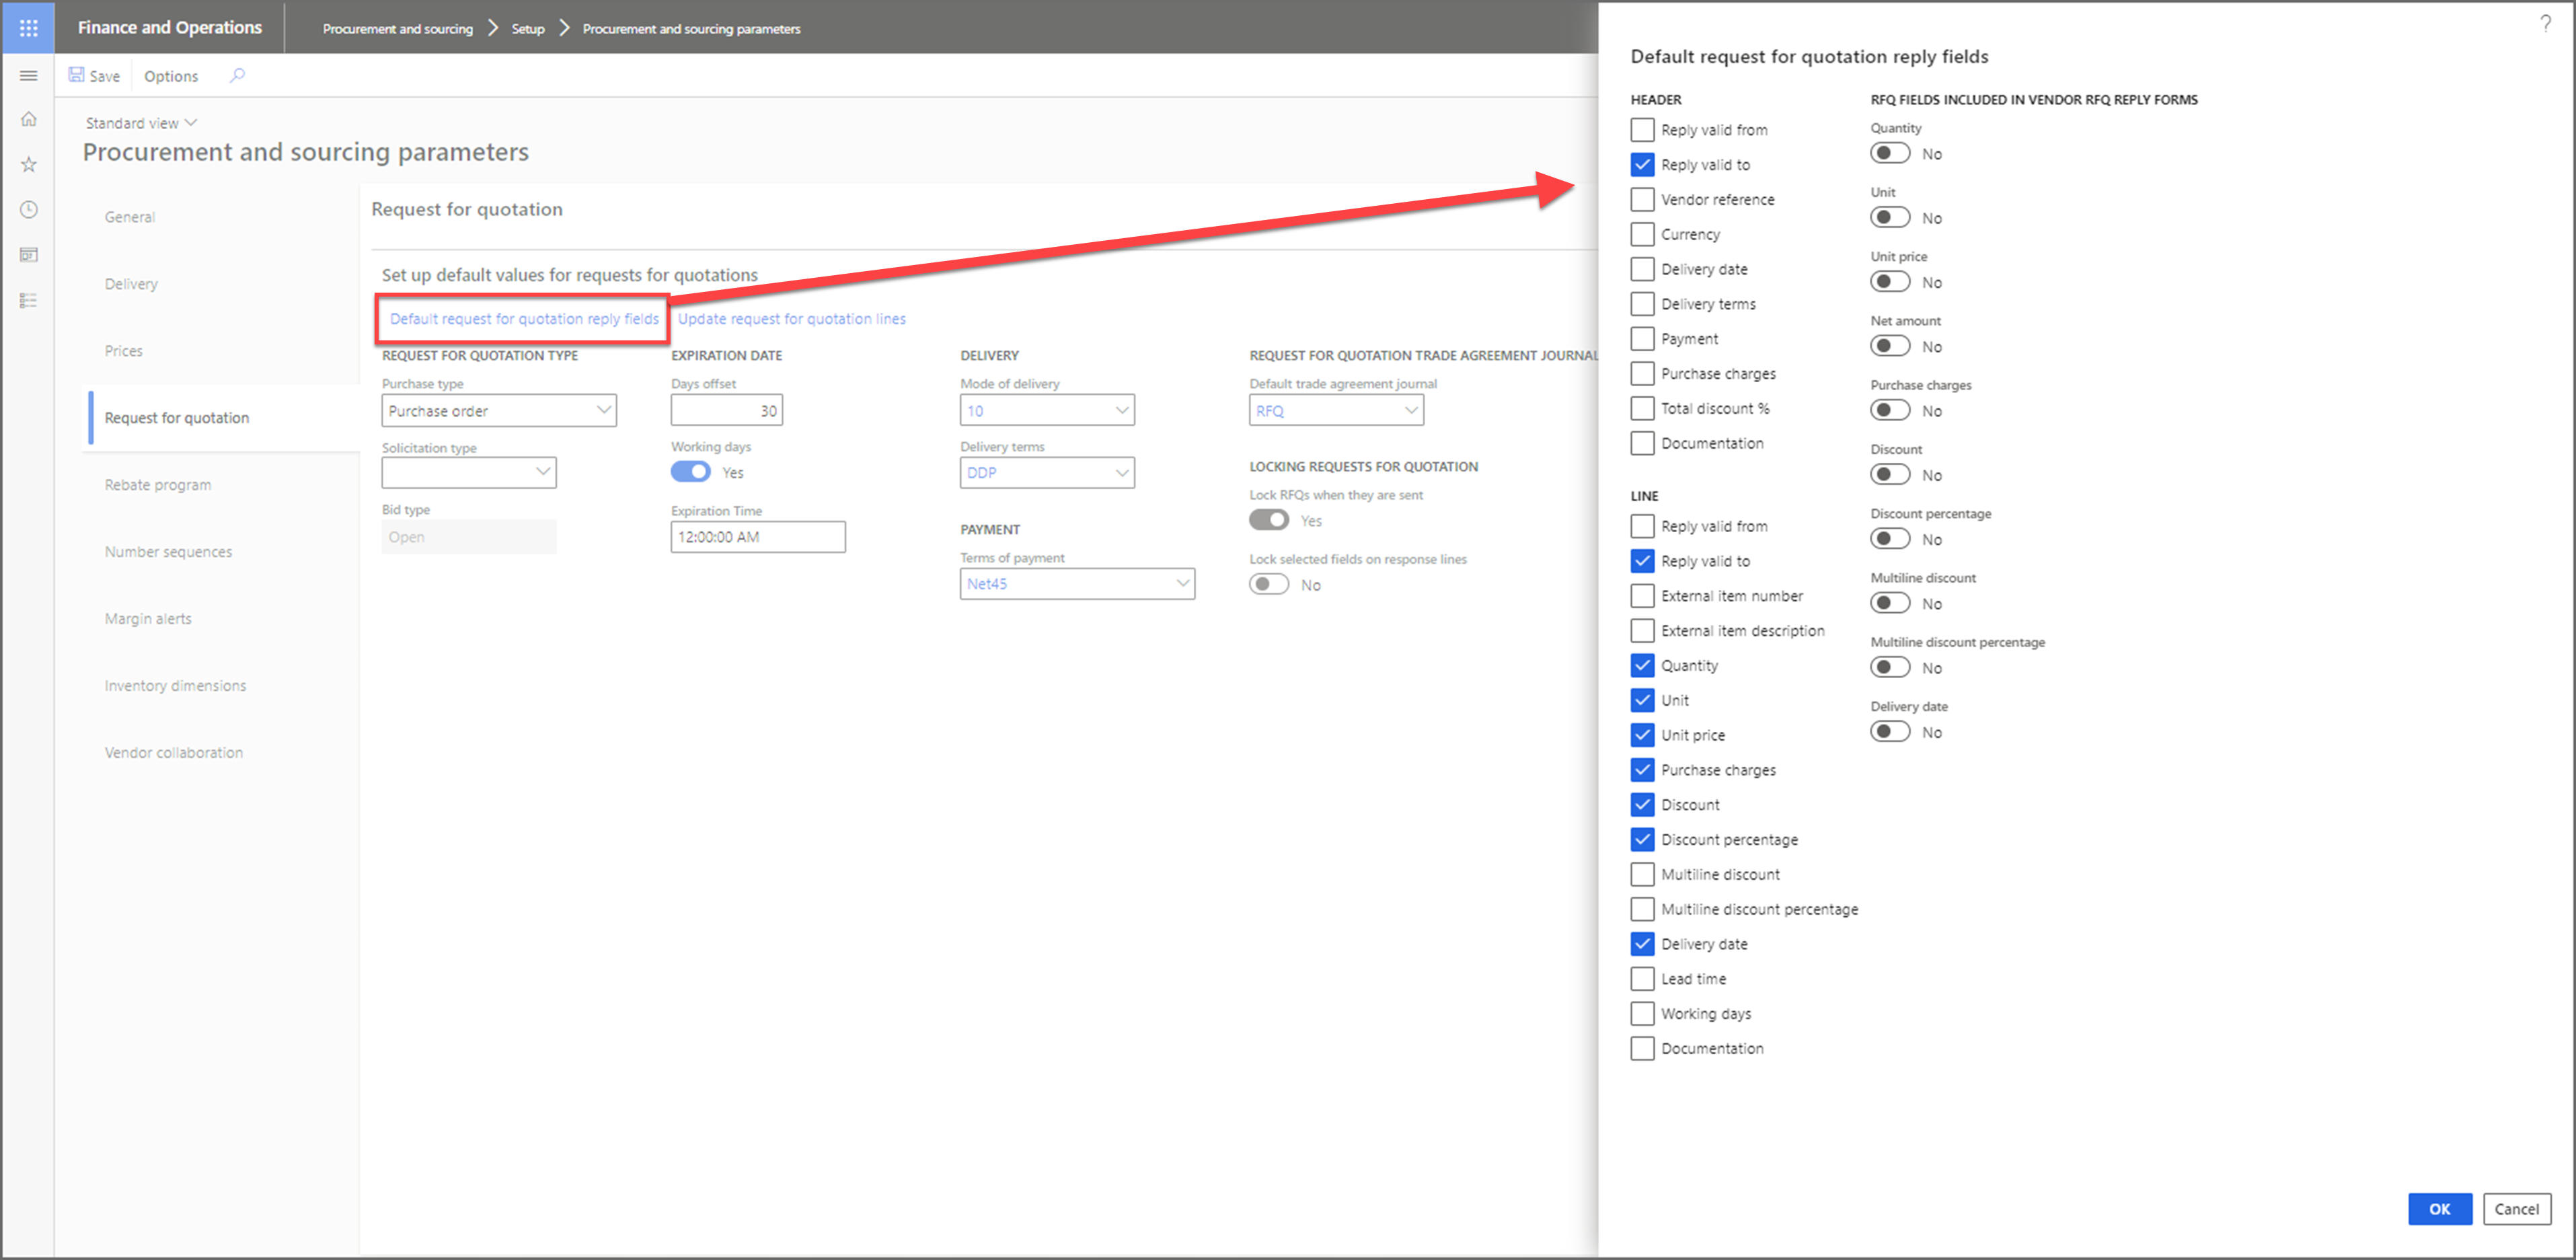Open Default request for quotation reply fields link

click(x=524, y=319)
